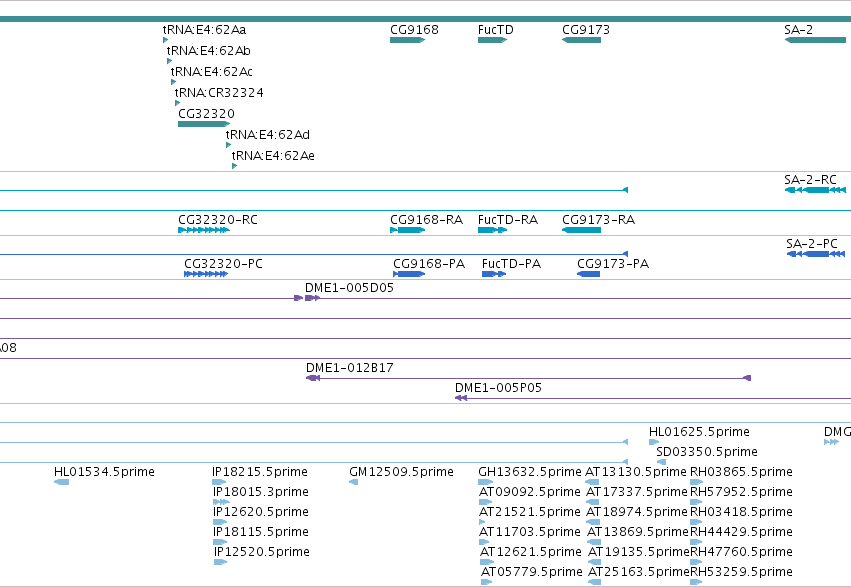Select the tRNA:E4:62Ae label
Viewport: 851px width, 587px height.
click(x=273, y=156)
